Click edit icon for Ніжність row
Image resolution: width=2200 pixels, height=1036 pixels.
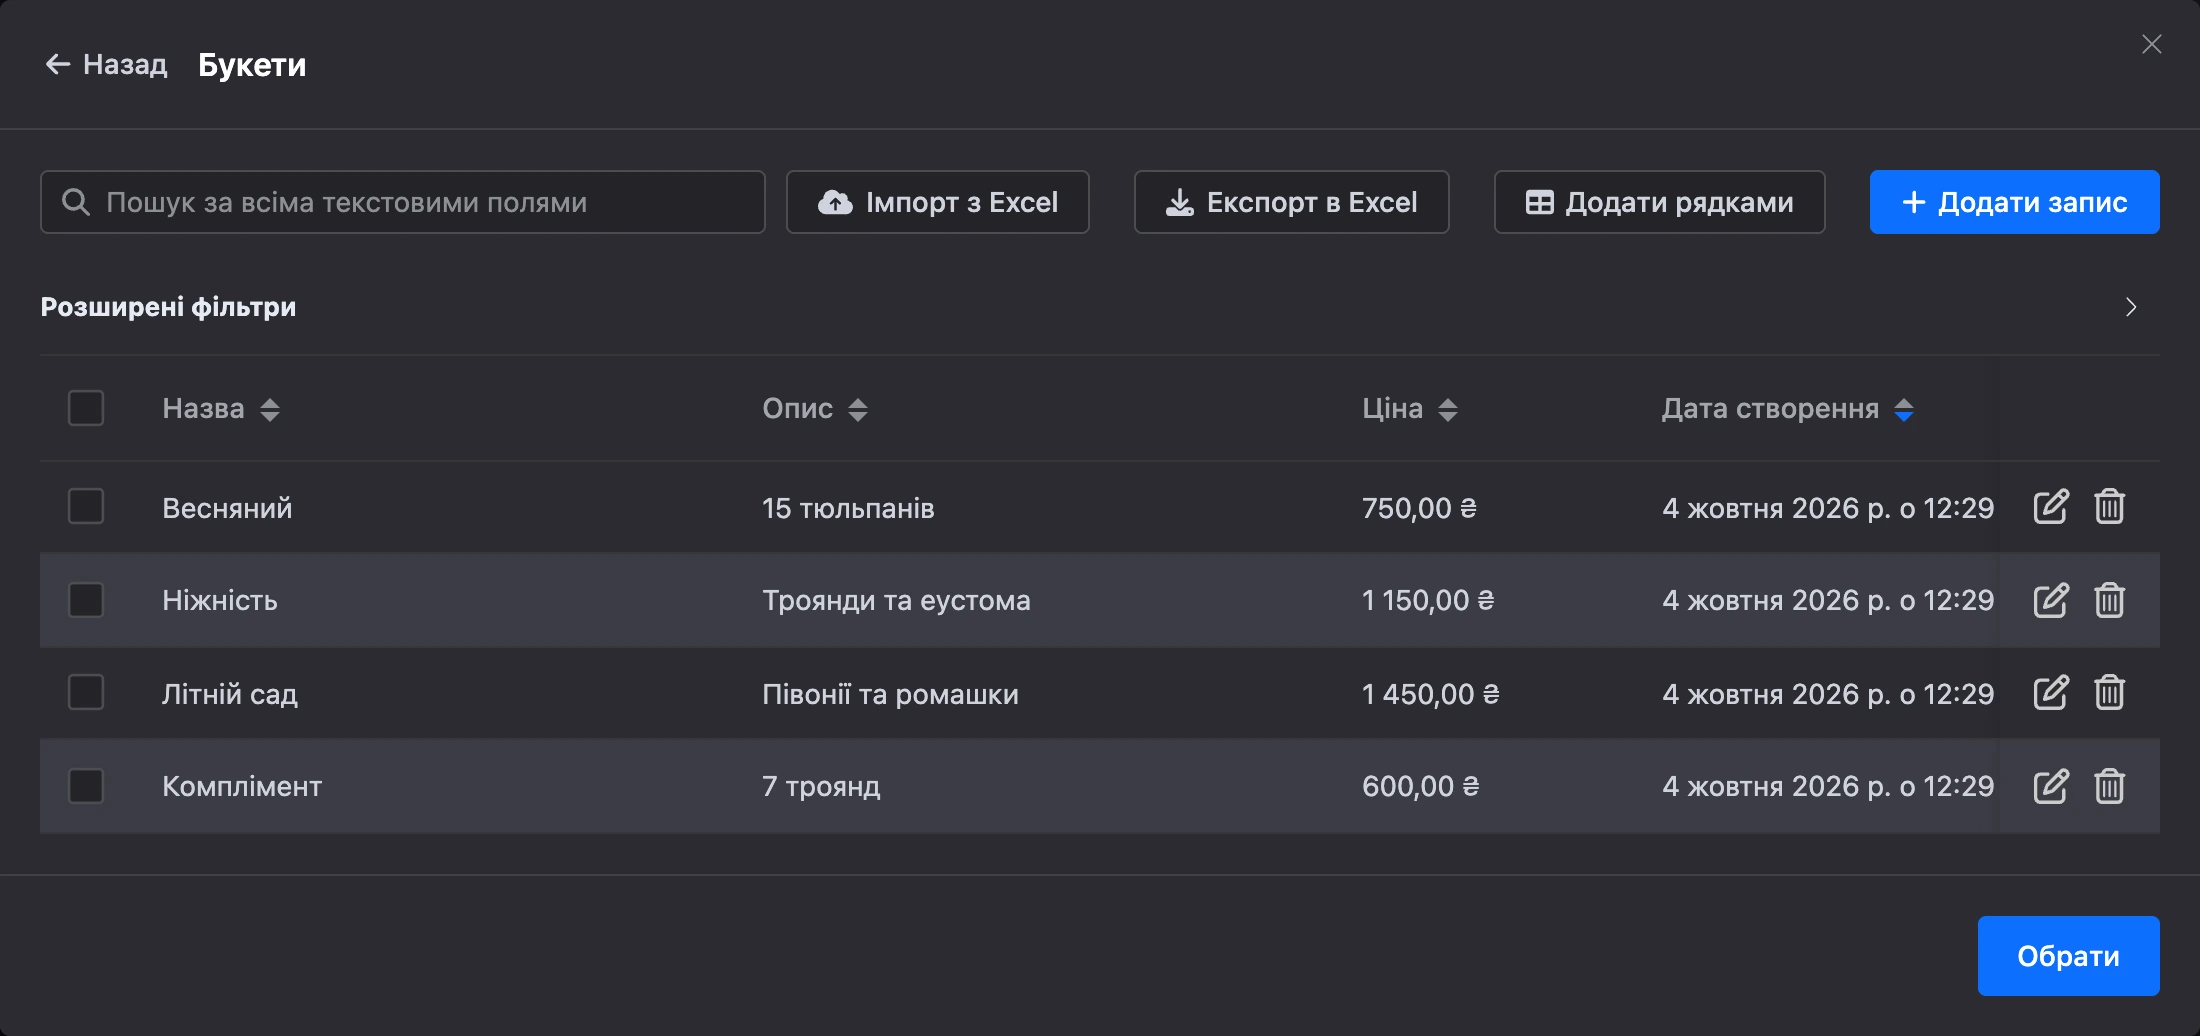pos(2050,600)
